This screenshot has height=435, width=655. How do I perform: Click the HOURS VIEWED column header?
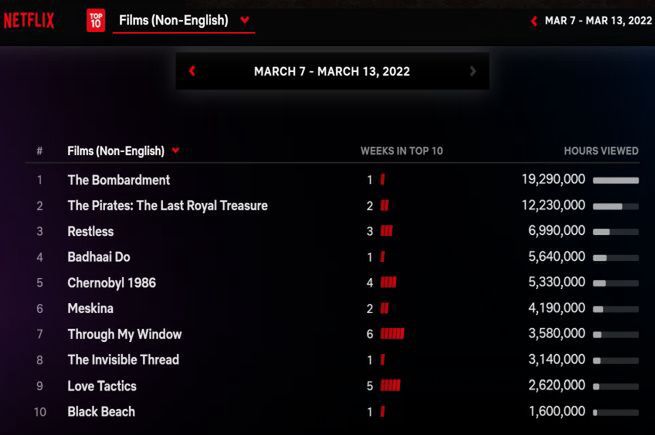(601, 151)
